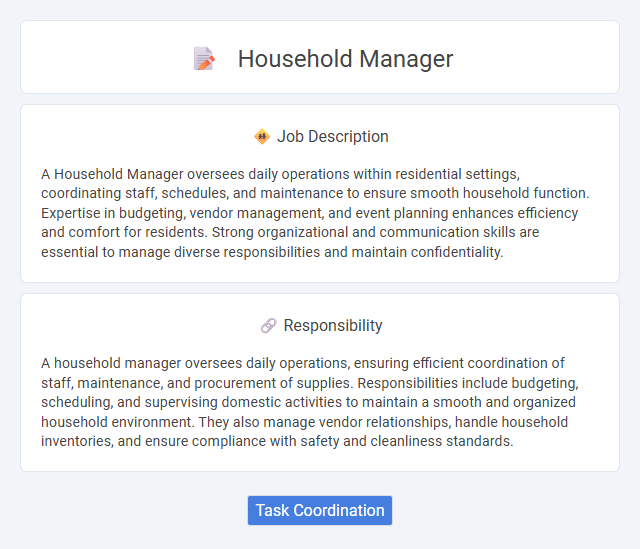Click the paragraph starting 'A household manager oversees daily operations, ensuring'

(310, 402)
